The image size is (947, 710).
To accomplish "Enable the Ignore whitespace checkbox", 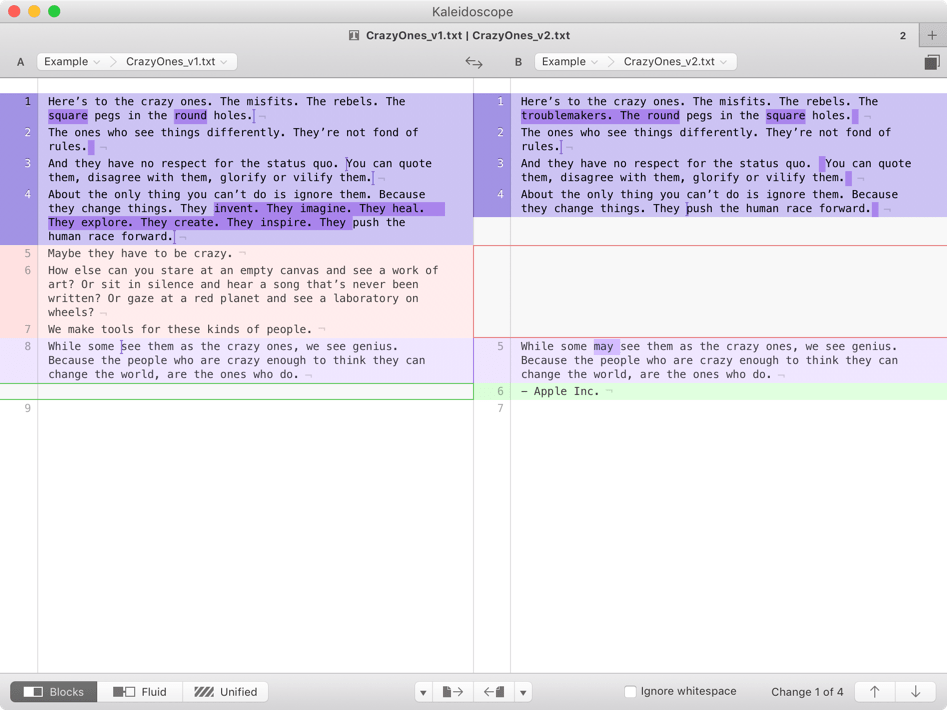I will coord(630,692).
